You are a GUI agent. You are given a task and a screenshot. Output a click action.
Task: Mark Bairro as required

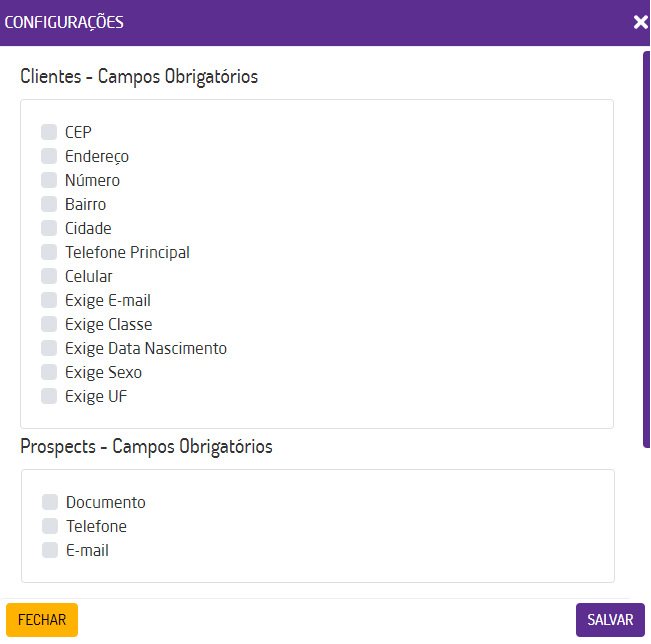tap(49, 204)
